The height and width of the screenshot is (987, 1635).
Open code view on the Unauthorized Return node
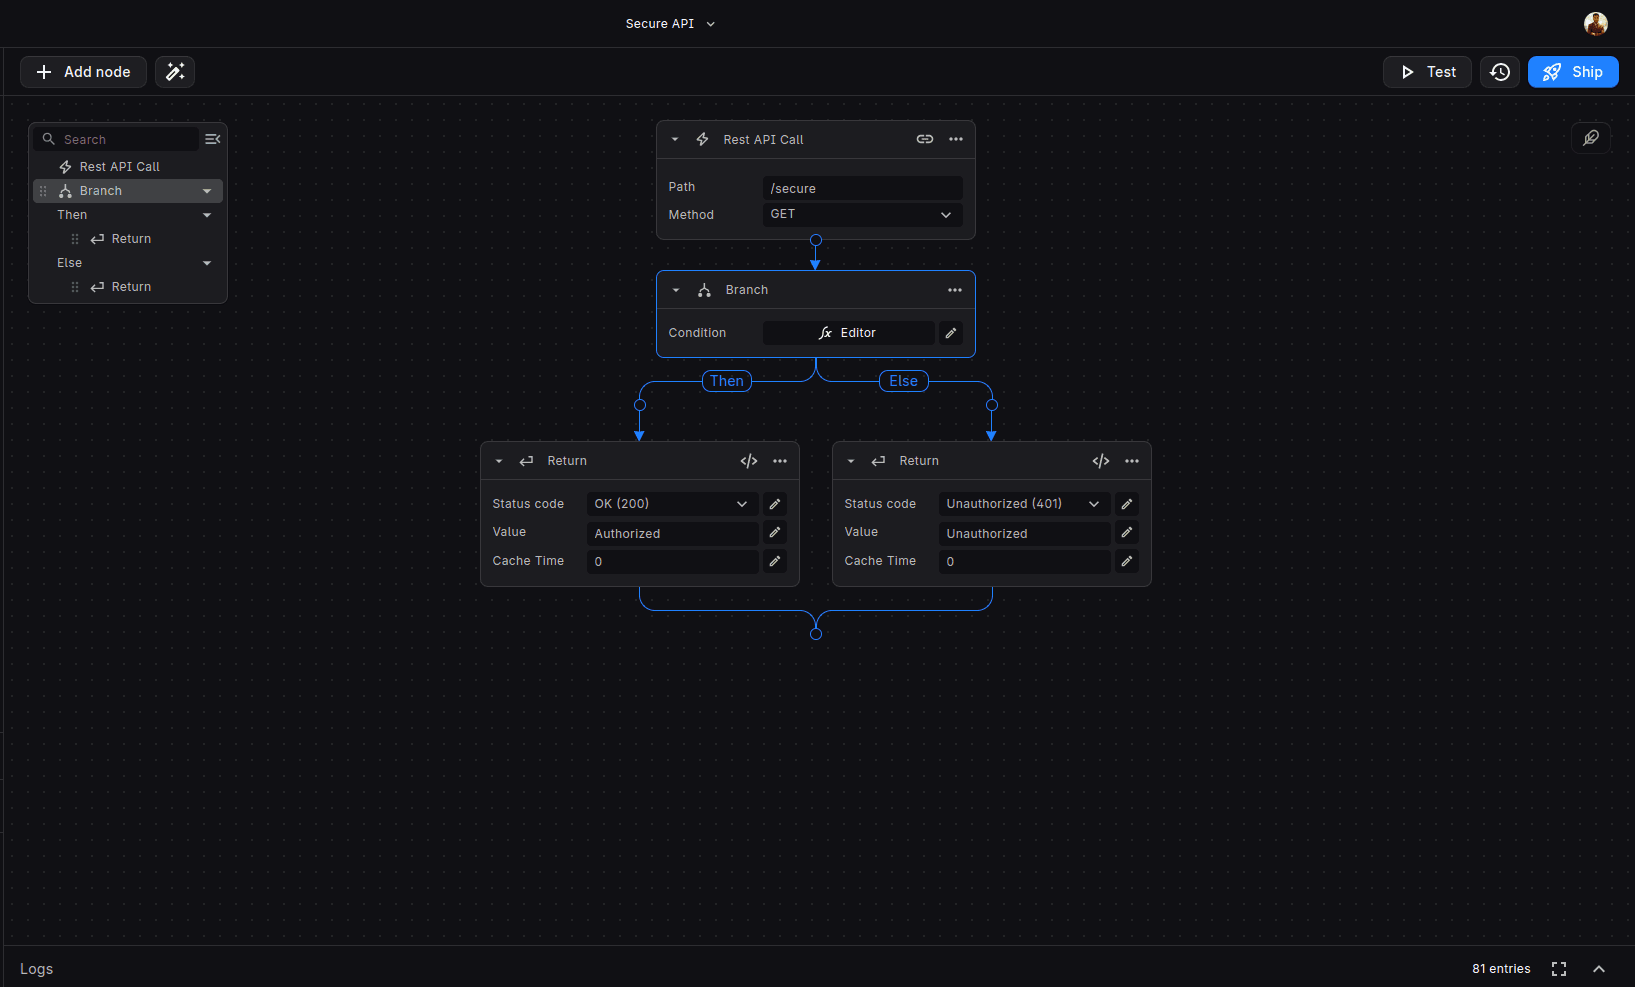(x=1100, y=461)
